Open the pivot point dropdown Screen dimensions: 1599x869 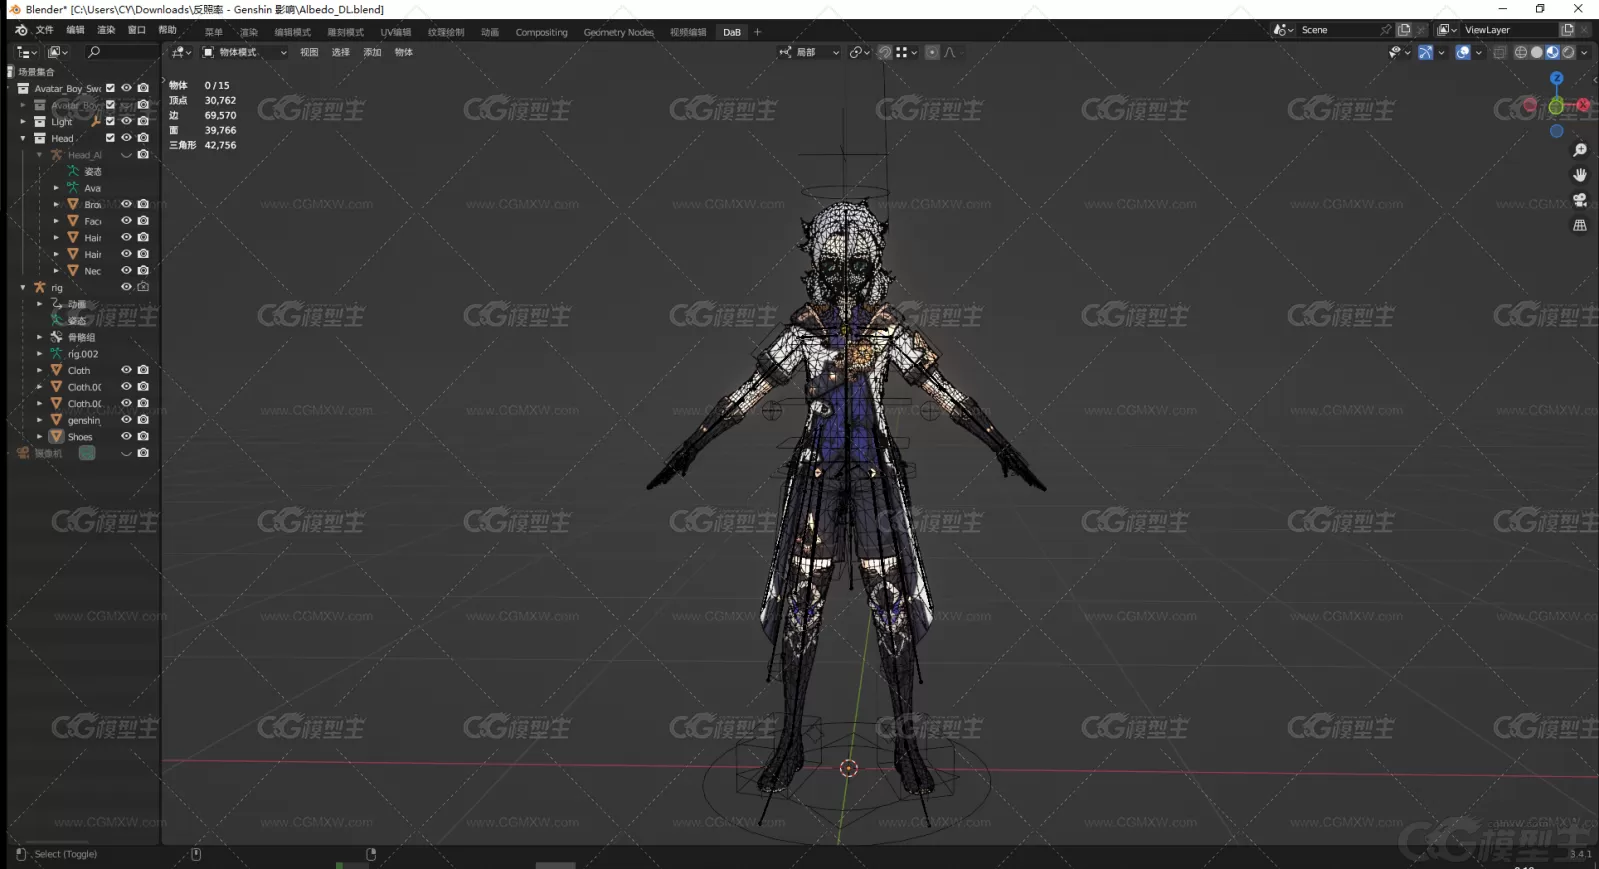(860, 52)
